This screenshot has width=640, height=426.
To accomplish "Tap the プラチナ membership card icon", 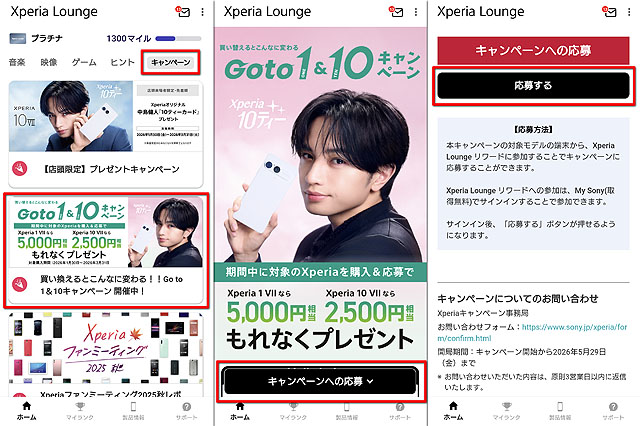I will tap(18, 38).
